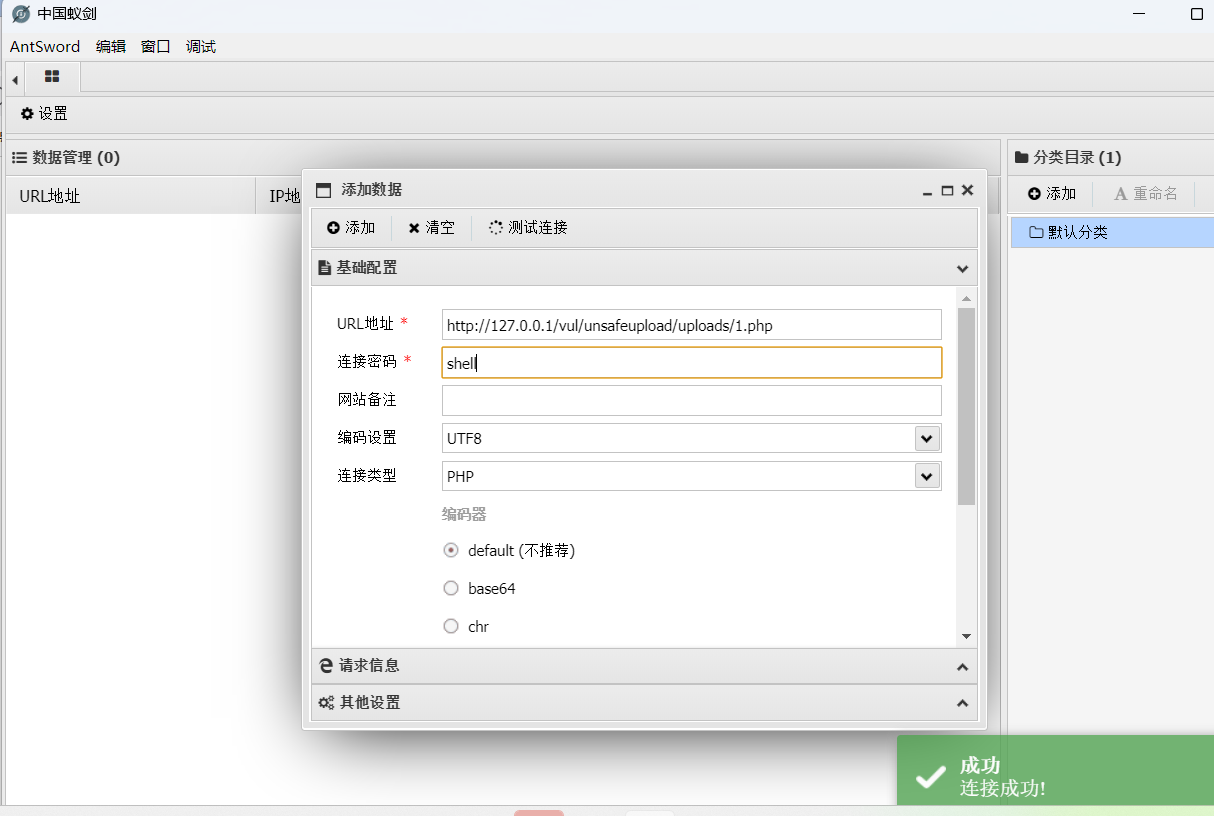Maximize the main AntSword window

[x=1197, y=14]
